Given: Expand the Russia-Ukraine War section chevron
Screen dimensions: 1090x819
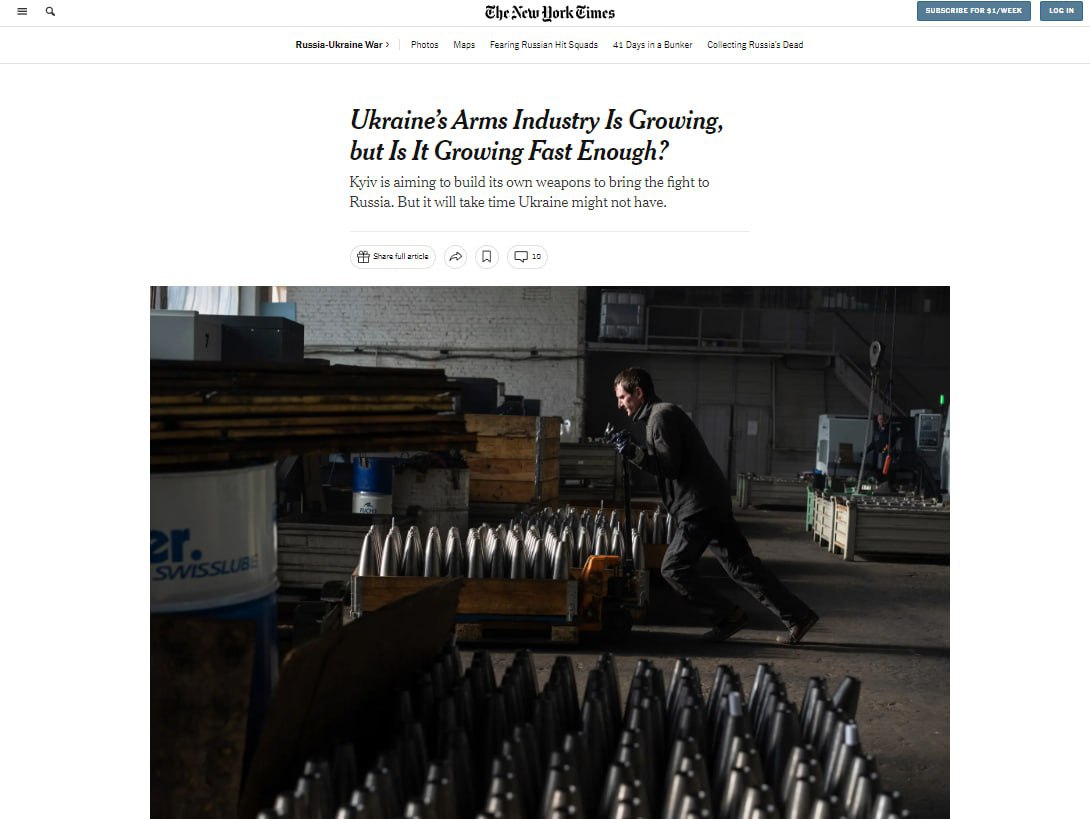Looking at the screenshot, I should pyautogui.click(x=387, y=44).
